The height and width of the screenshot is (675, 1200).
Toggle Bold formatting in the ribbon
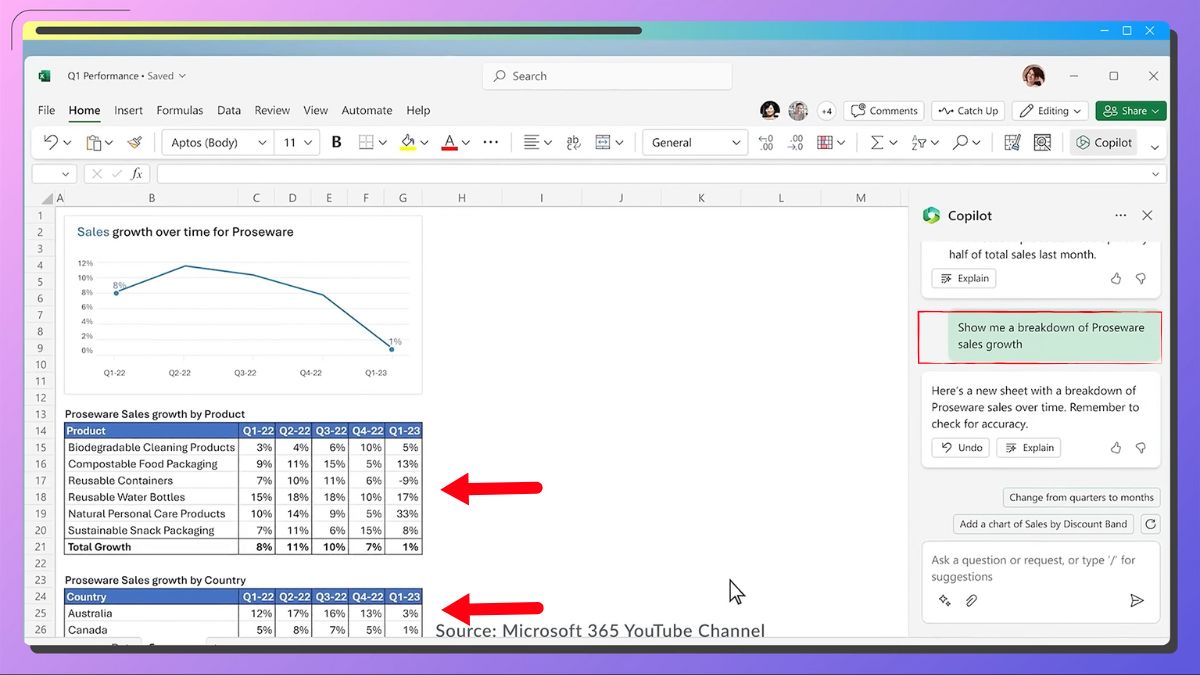336,143
